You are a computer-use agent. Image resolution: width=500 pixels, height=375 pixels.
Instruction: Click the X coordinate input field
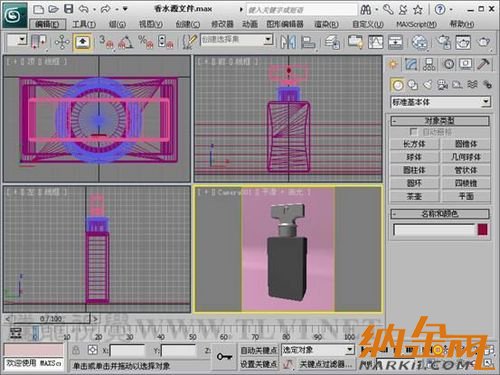(127, 351)
